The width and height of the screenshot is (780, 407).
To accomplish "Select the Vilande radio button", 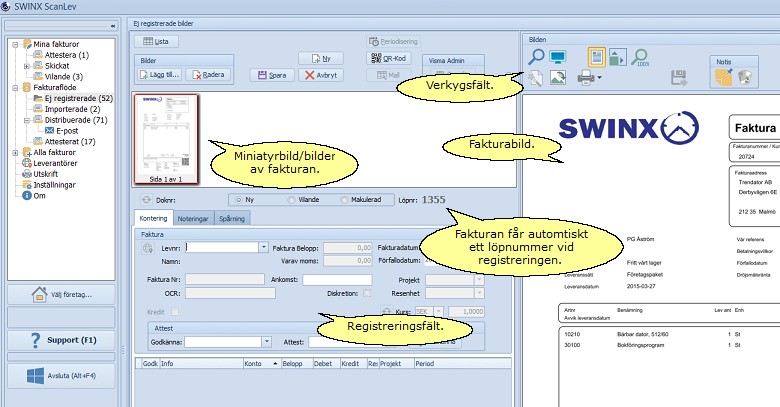I will pos(291,200).
